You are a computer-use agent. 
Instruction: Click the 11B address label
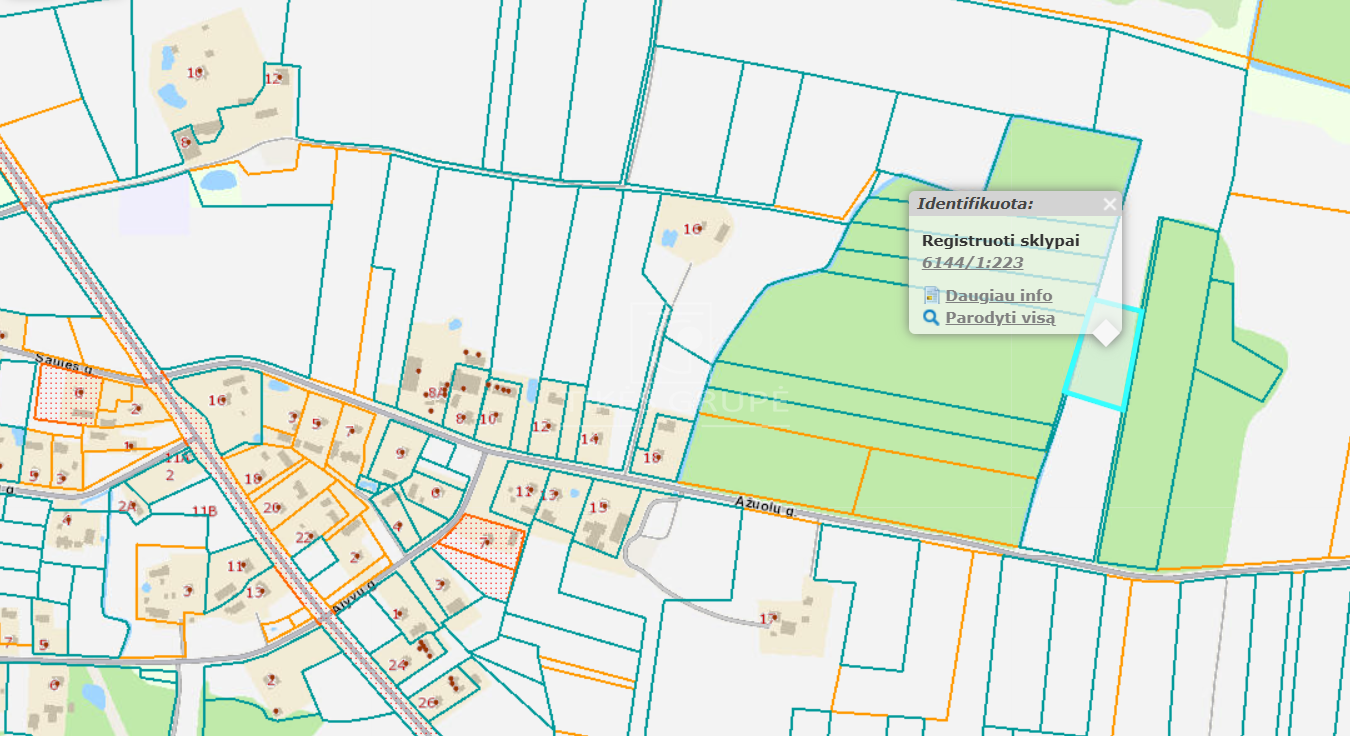click(204, 511)
